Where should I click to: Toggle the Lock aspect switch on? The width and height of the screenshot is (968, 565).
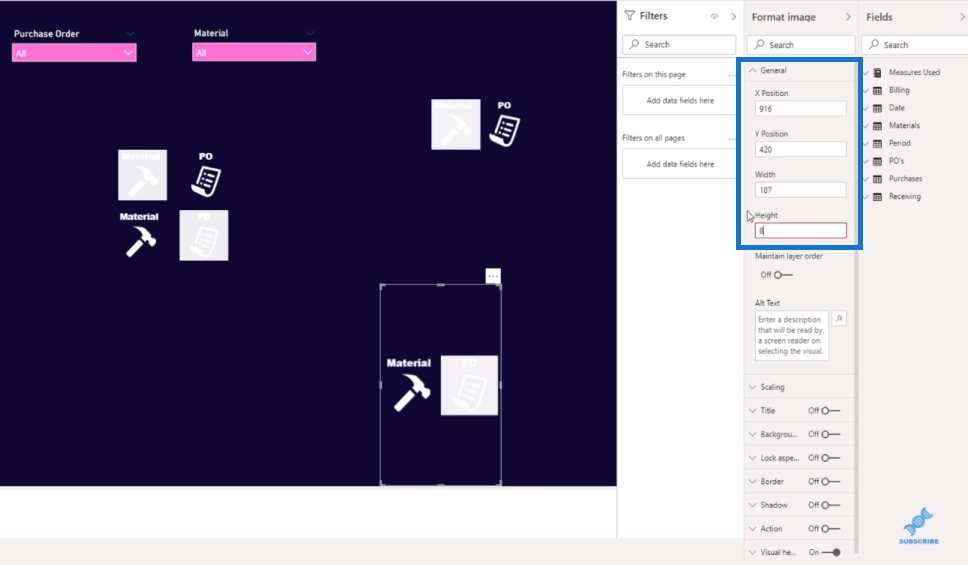[x=830, y=458]
